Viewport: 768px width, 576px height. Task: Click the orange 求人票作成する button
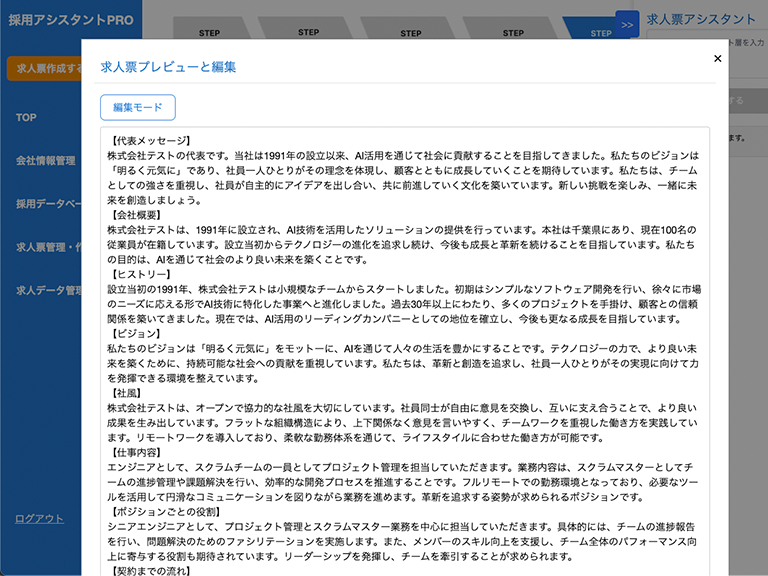pos(44,68)
